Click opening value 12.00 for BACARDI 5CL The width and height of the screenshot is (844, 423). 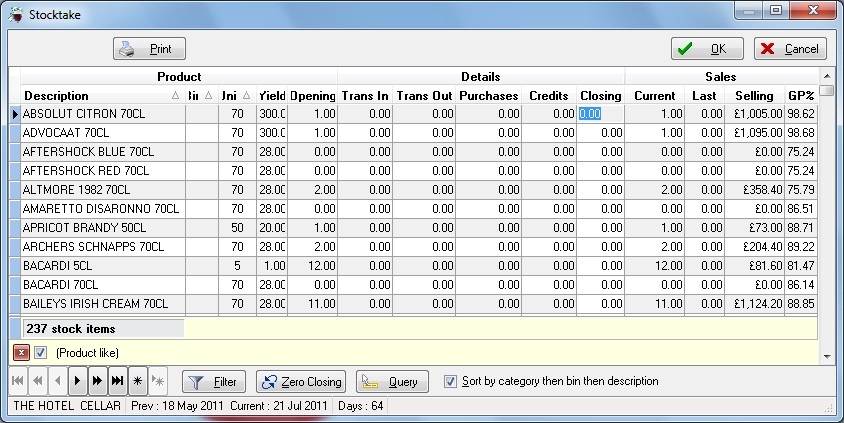coord(312,265)
